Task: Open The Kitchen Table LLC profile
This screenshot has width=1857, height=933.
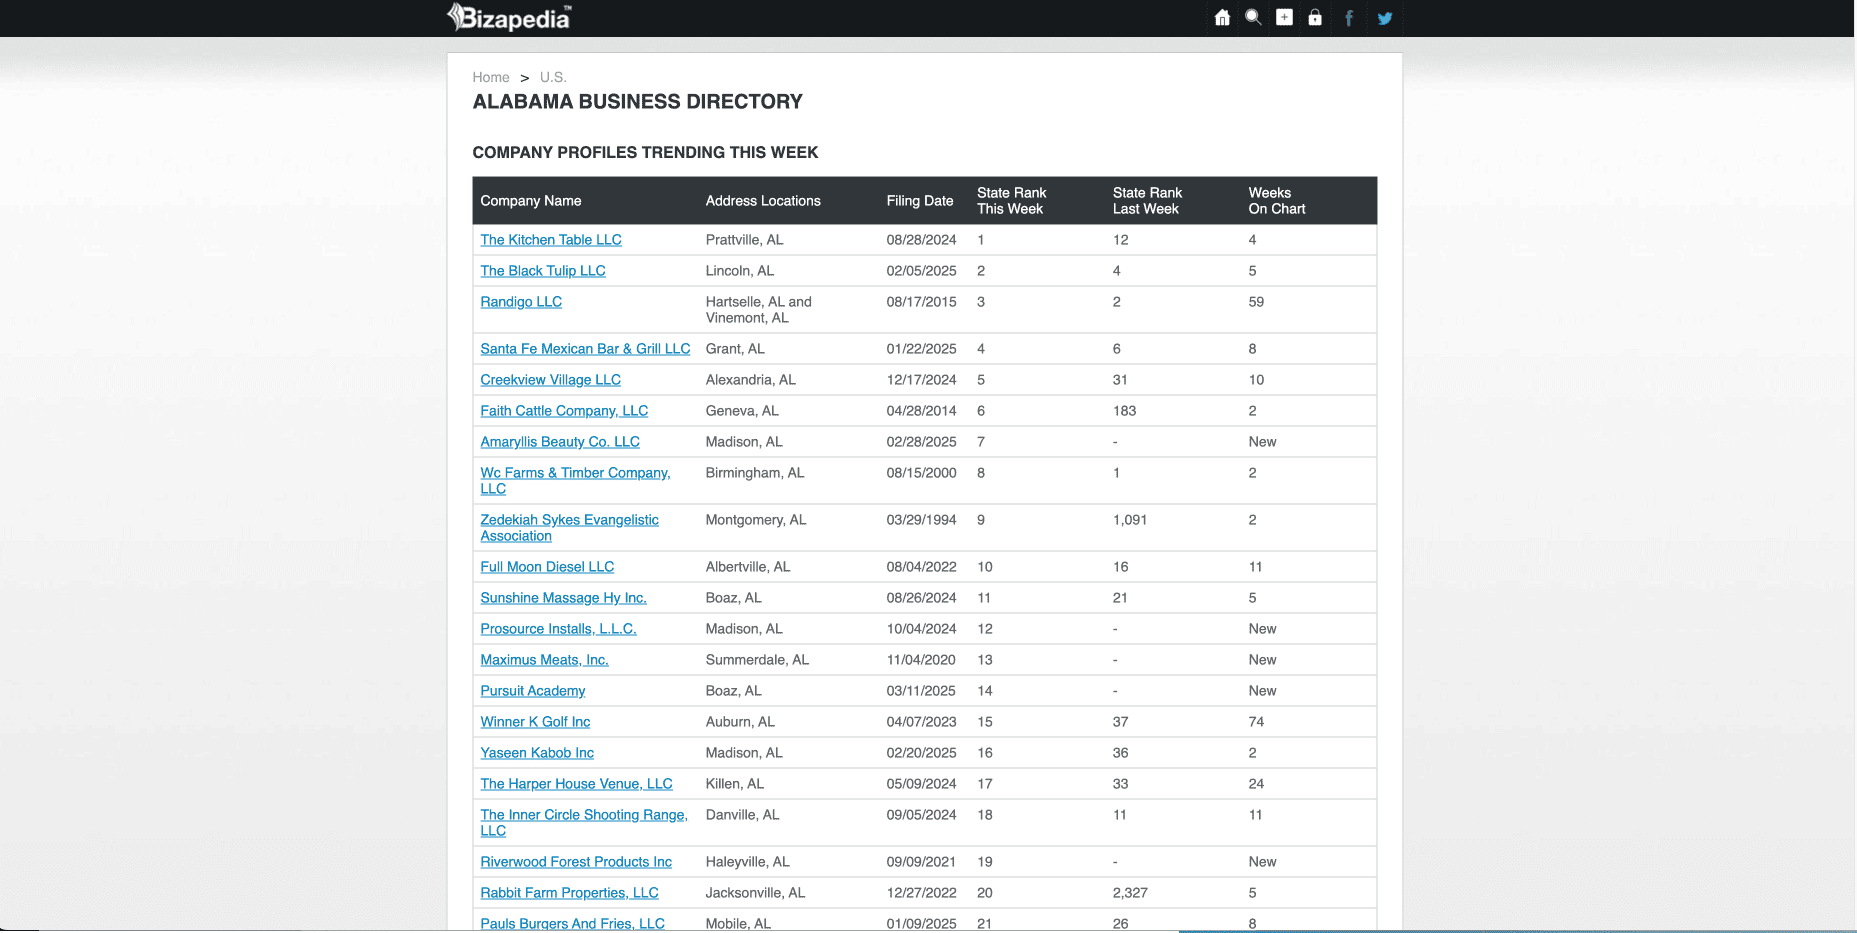Action: 550,240
